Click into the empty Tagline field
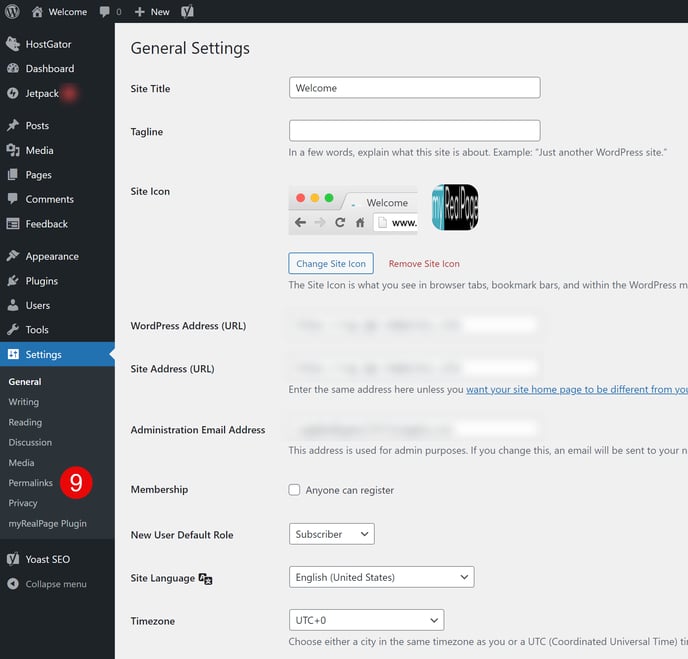The height and width of the screenshot is (659, 688). click(415, 131)
